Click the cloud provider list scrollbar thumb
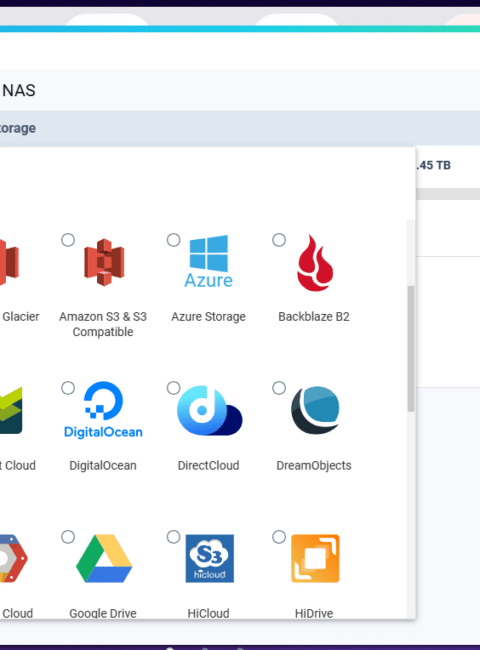The width and height of the screenshot is (480, 650). 411,349
